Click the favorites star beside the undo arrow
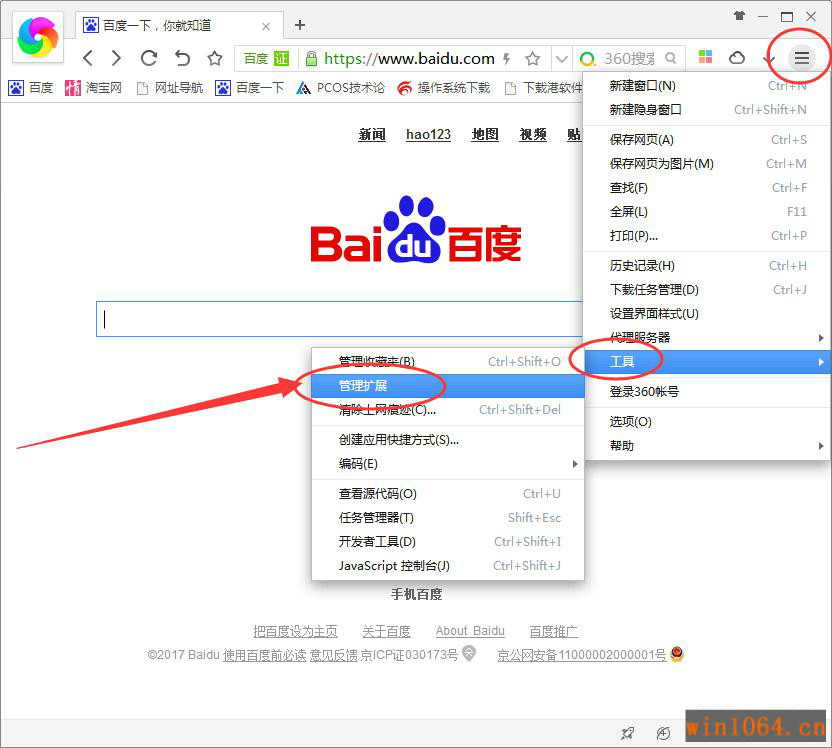832x748 pixels. pyautogui.click(x=214, y=58)
